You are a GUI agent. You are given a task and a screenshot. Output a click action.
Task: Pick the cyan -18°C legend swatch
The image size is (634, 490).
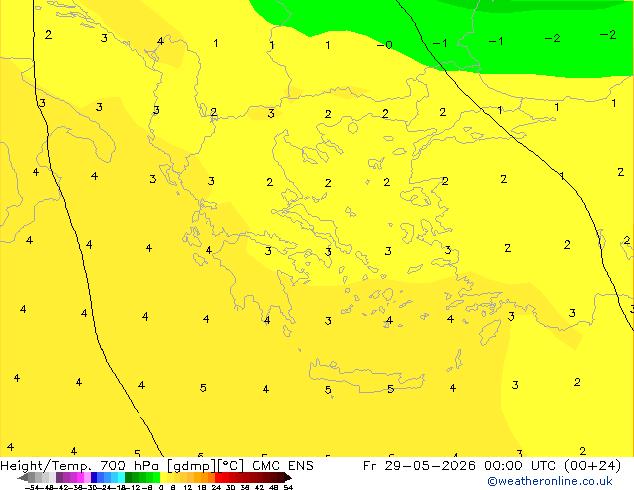[122, 478]
